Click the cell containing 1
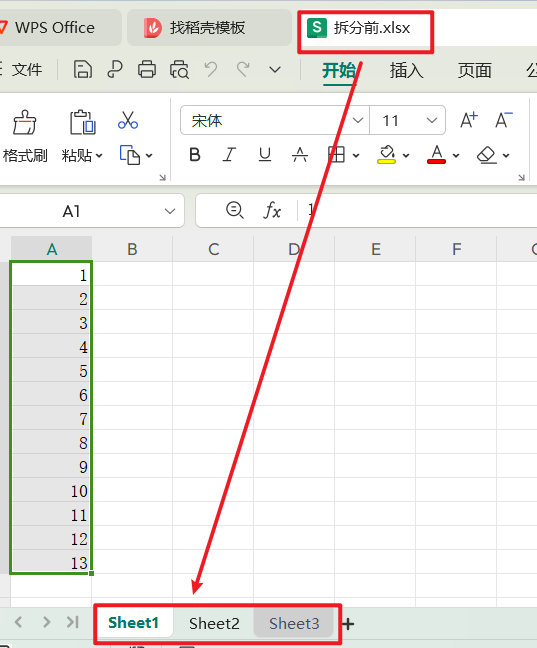This screenshot has width=537, height=648. tap(51, 274)
